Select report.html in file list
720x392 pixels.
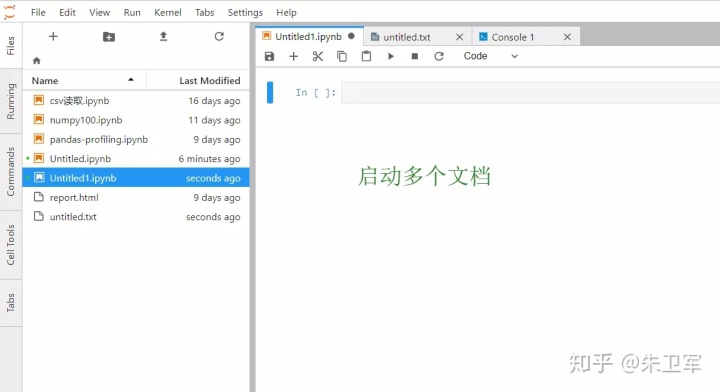coord(136,197)
